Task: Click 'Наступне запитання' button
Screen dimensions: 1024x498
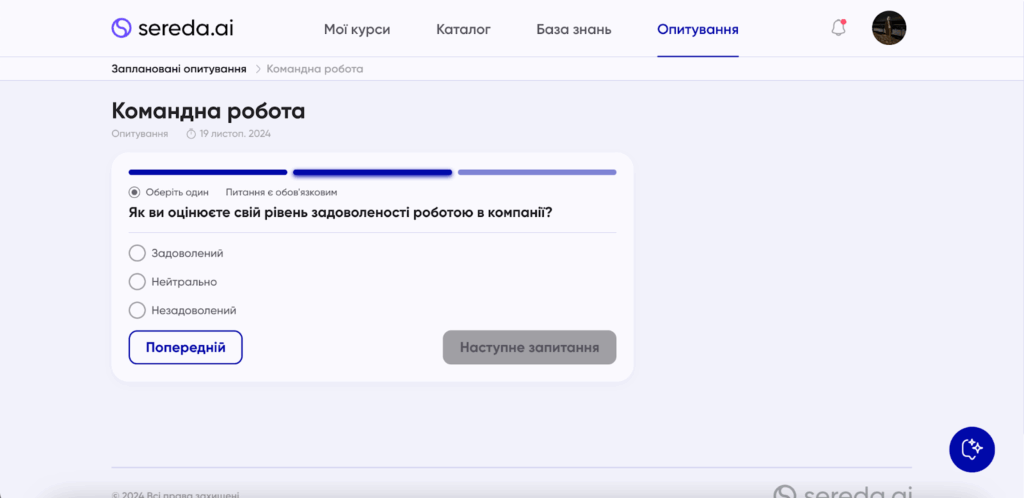Action: point(529,348)
